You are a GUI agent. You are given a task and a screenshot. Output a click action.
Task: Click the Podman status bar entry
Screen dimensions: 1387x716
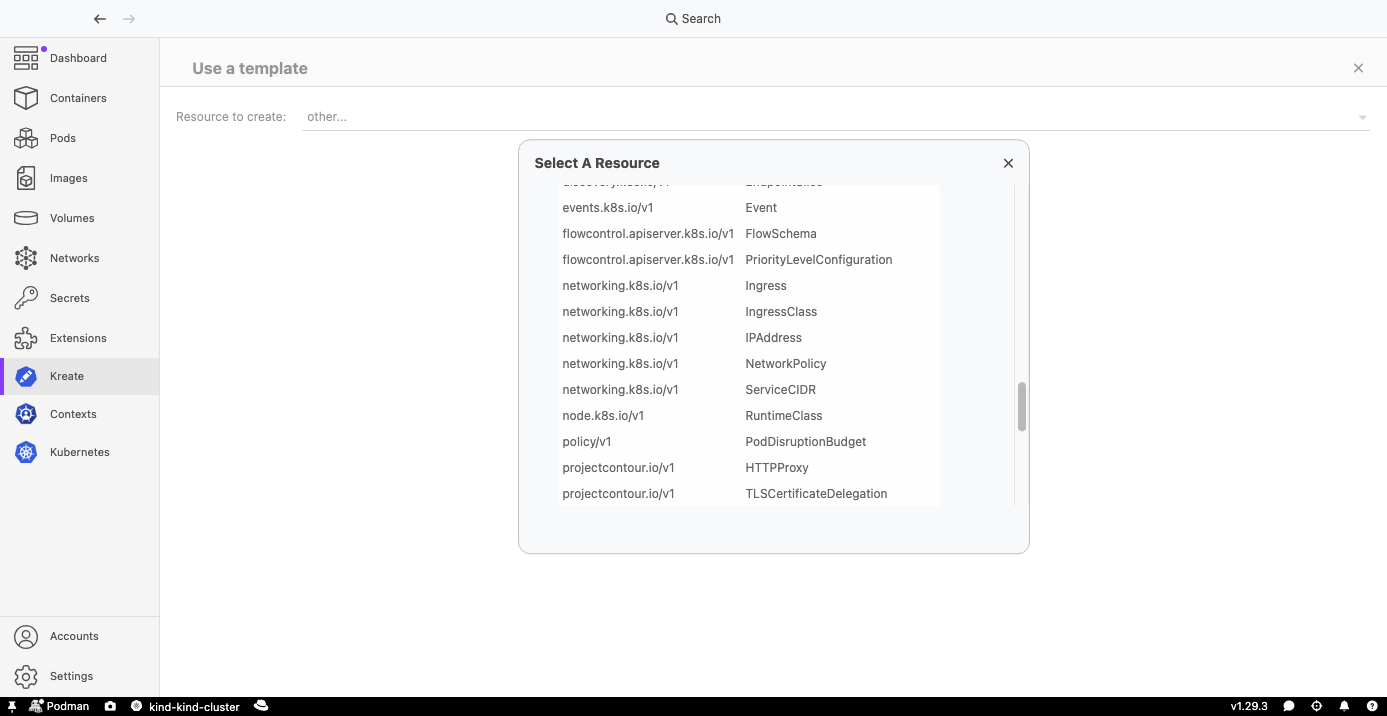click(59, 706)
